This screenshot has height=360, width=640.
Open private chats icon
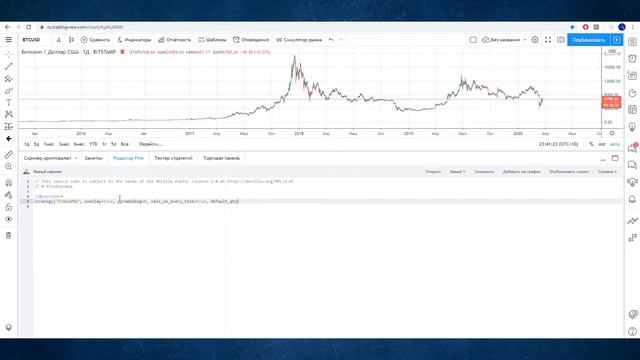pos(632,165)
